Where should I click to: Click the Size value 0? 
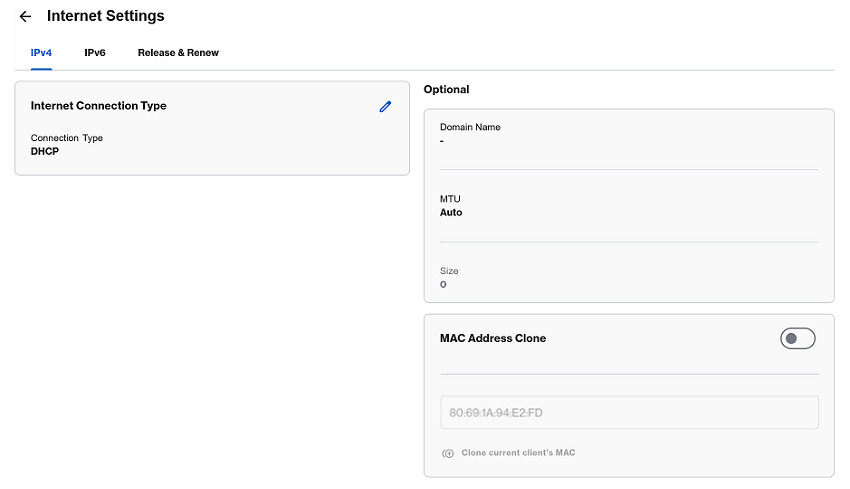443,285
